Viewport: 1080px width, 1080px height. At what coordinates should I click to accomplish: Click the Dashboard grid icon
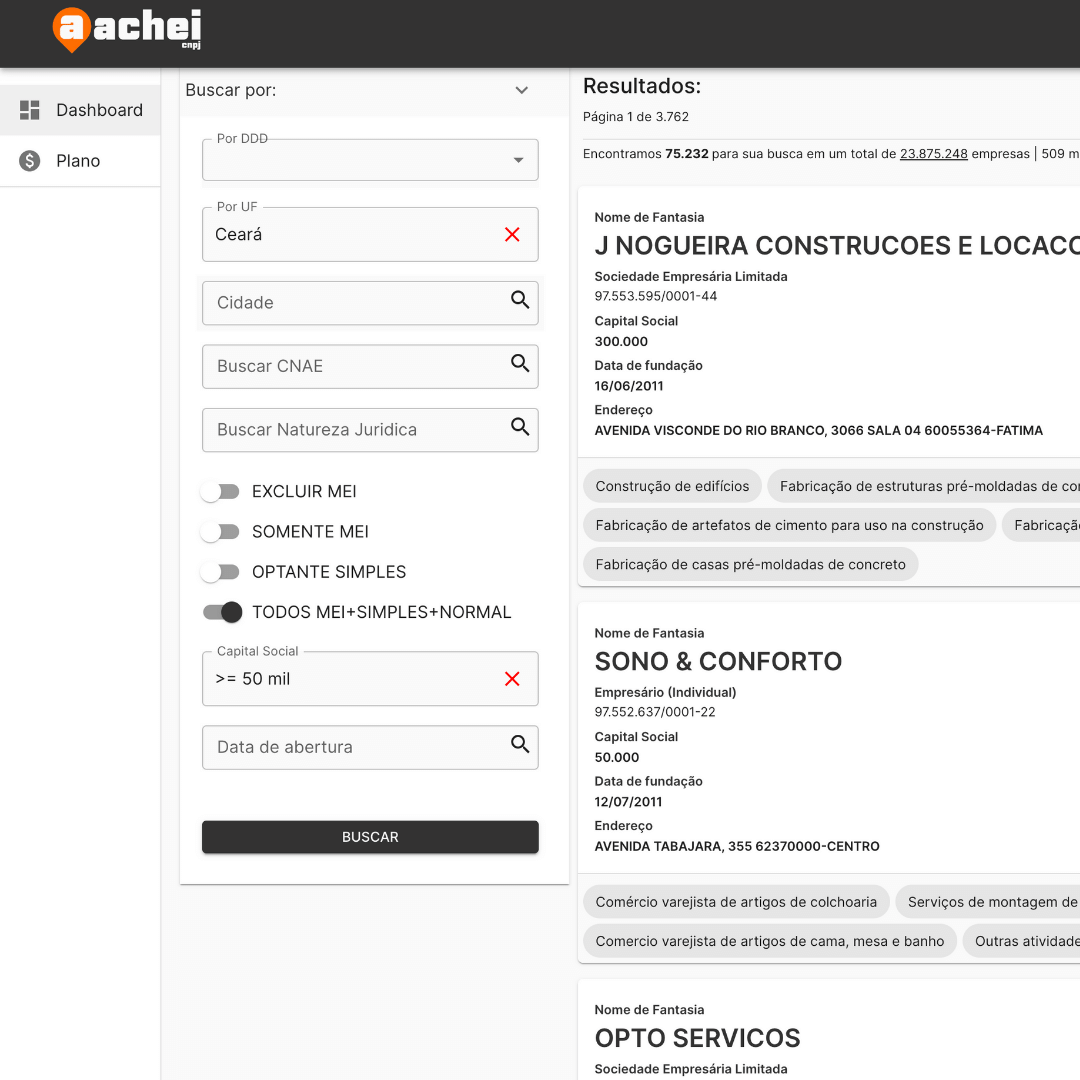click(30, 110)
